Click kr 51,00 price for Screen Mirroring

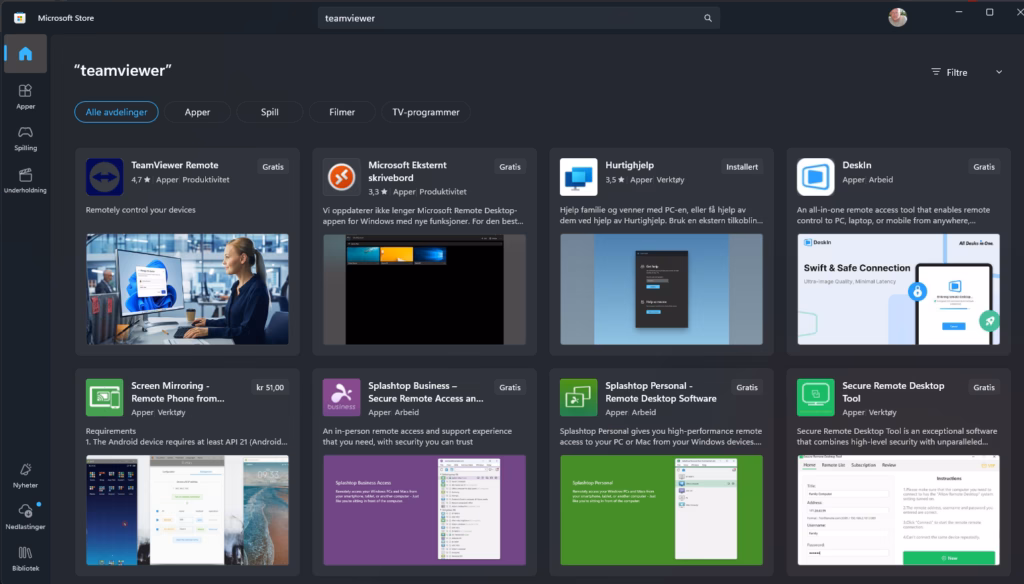[x=269, y=387]
